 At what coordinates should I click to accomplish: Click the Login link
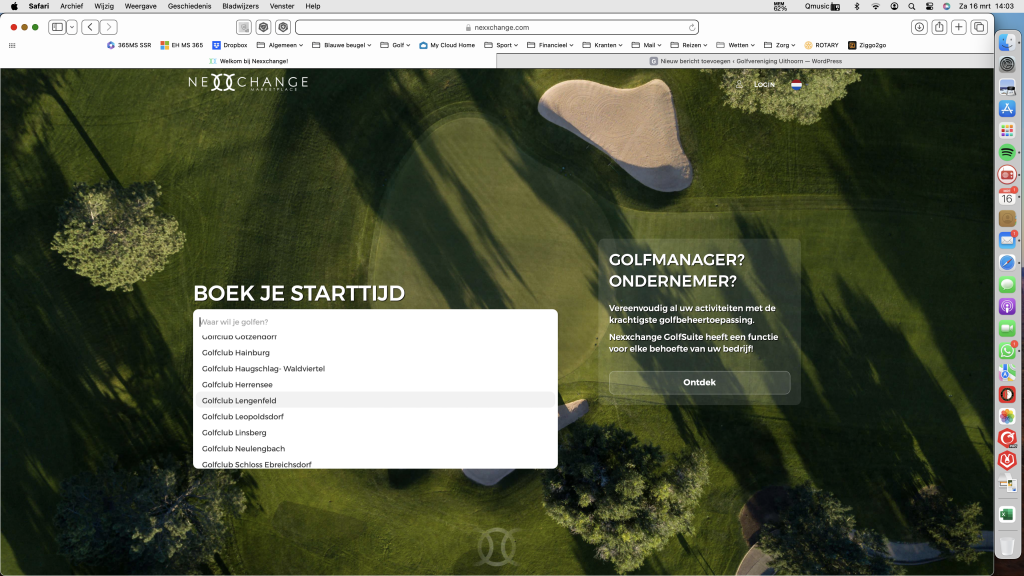point(765,85)
